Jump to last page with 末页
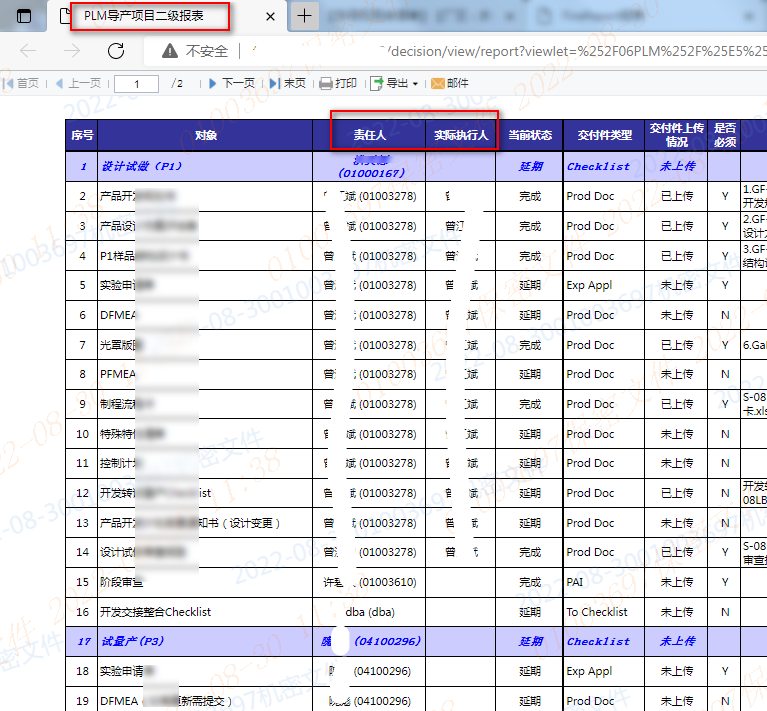Viewport: 767px width, 711px height. [x=288, y=84]
